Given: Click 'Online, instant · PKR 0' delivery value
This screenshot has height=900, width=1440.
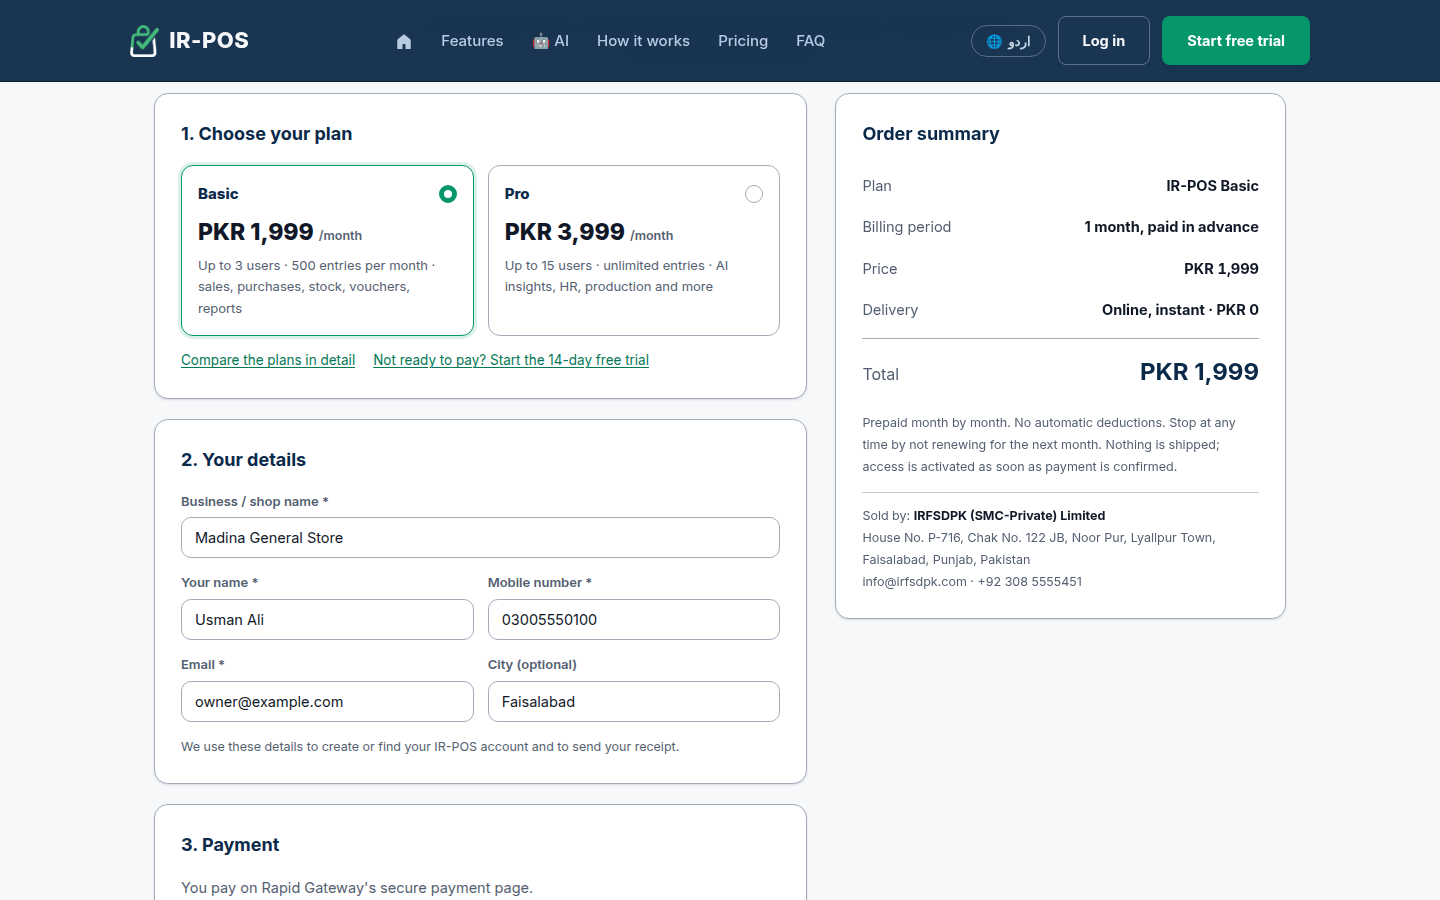Looking at the screenshot, I should point(1180,310).
